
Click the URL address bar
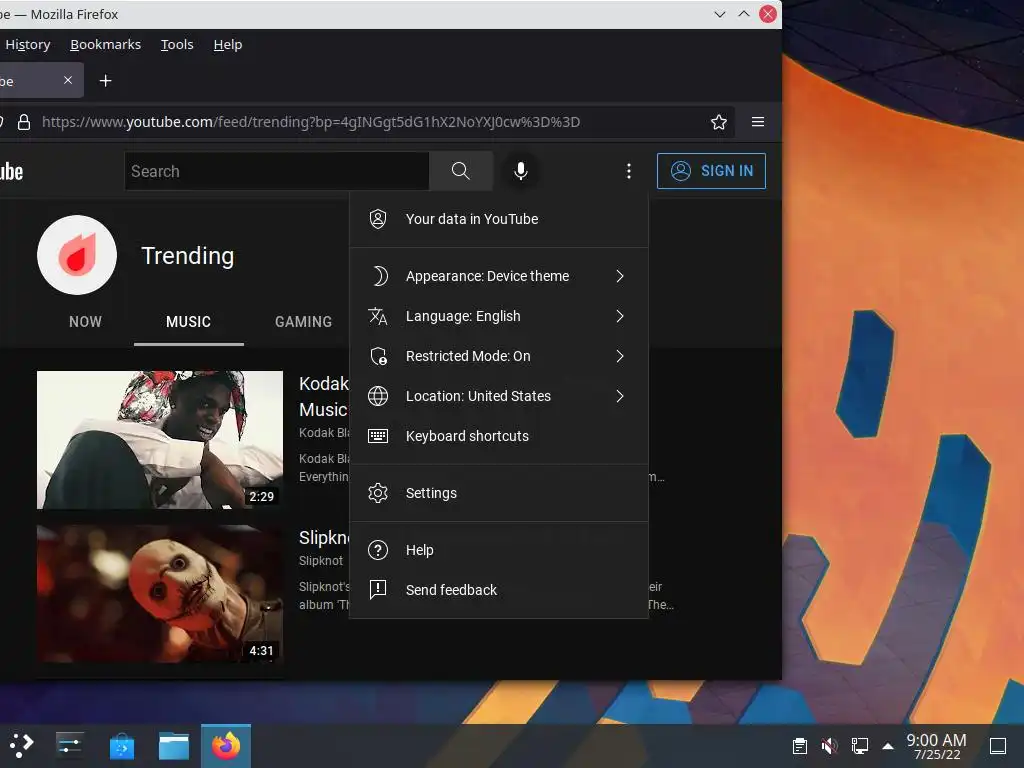click(369, 122)
